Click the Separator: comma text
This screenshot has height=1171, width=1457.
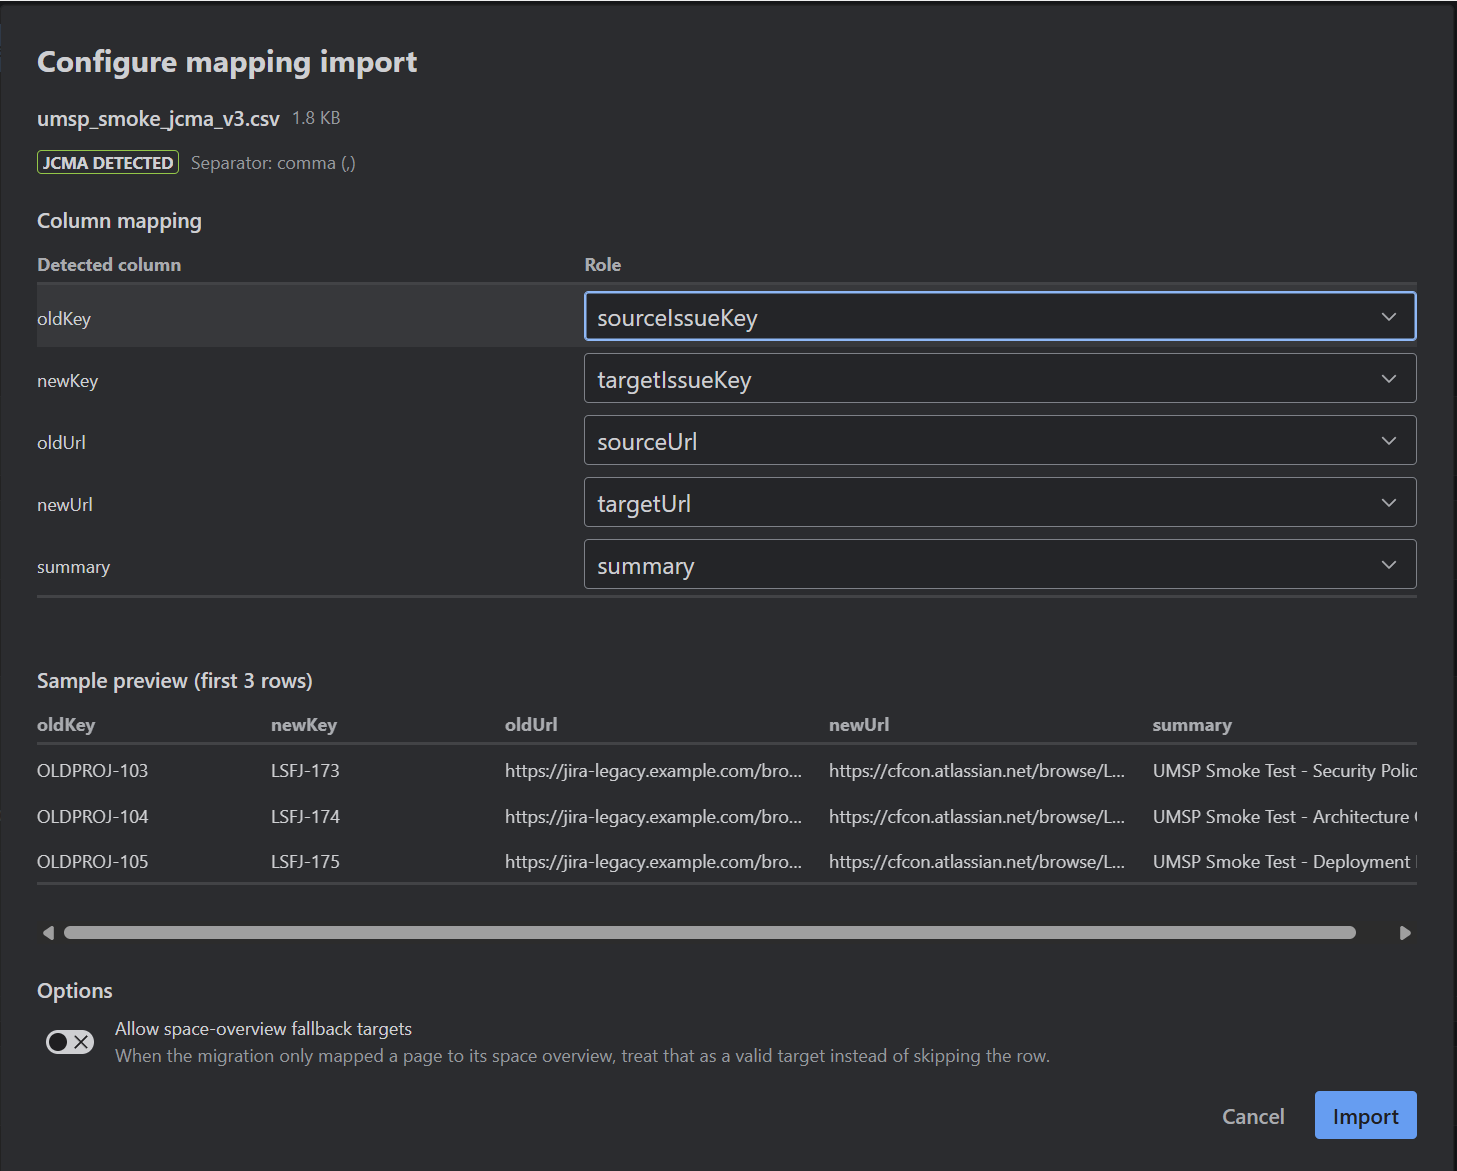pos(273,163)
